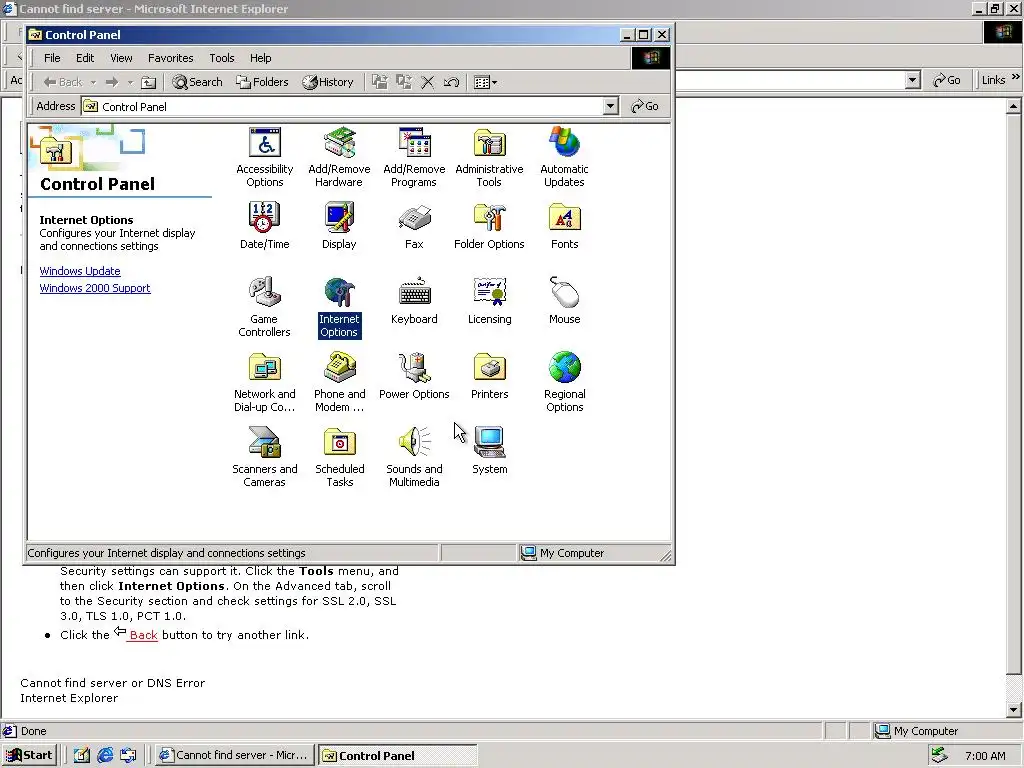Follow the Windows 2000 Support link
Viewport: 1024px width, 768px height.
tap(95, 288)
